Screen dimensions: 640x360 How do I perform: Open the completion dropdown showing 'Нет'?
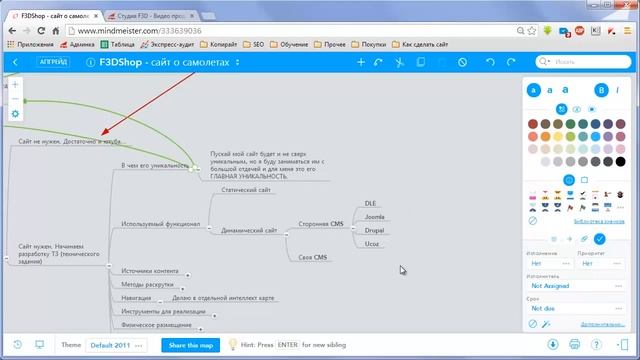550,264
